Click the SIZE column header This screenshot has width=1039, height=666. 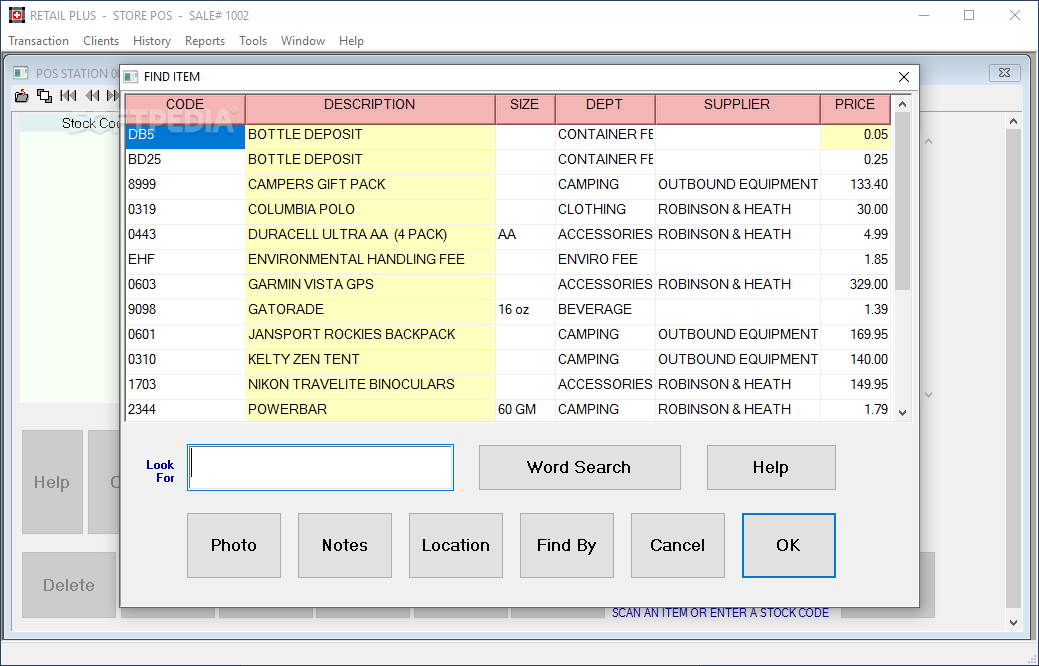(525, 109)
